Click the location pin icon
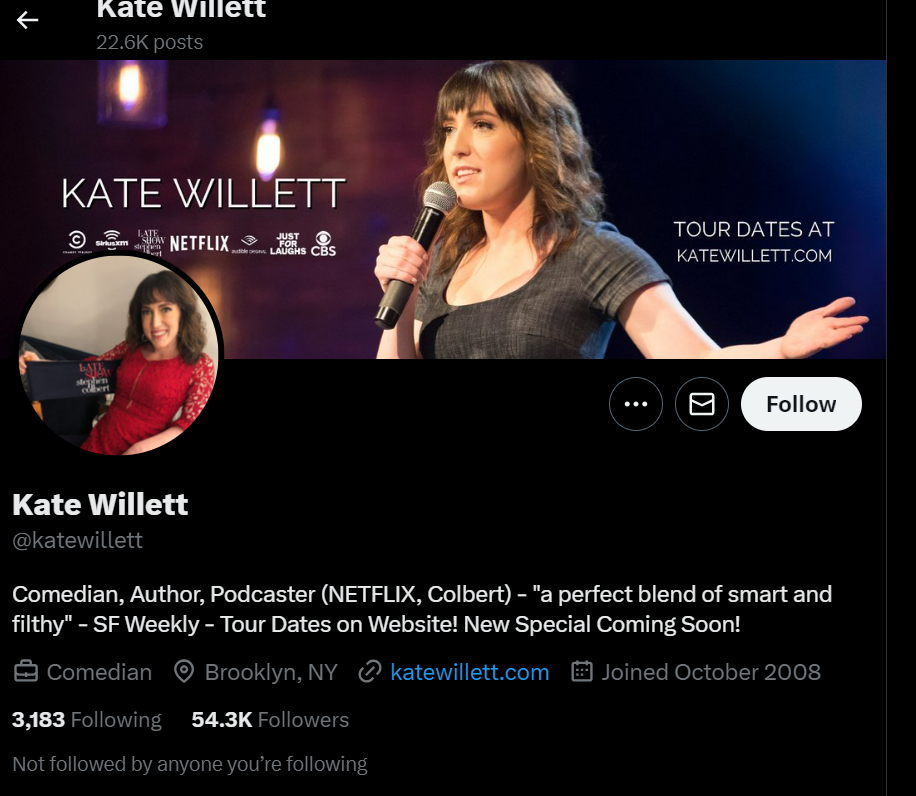Image resolution: width=916 pixels, height=796 pixels. point(184,672)
